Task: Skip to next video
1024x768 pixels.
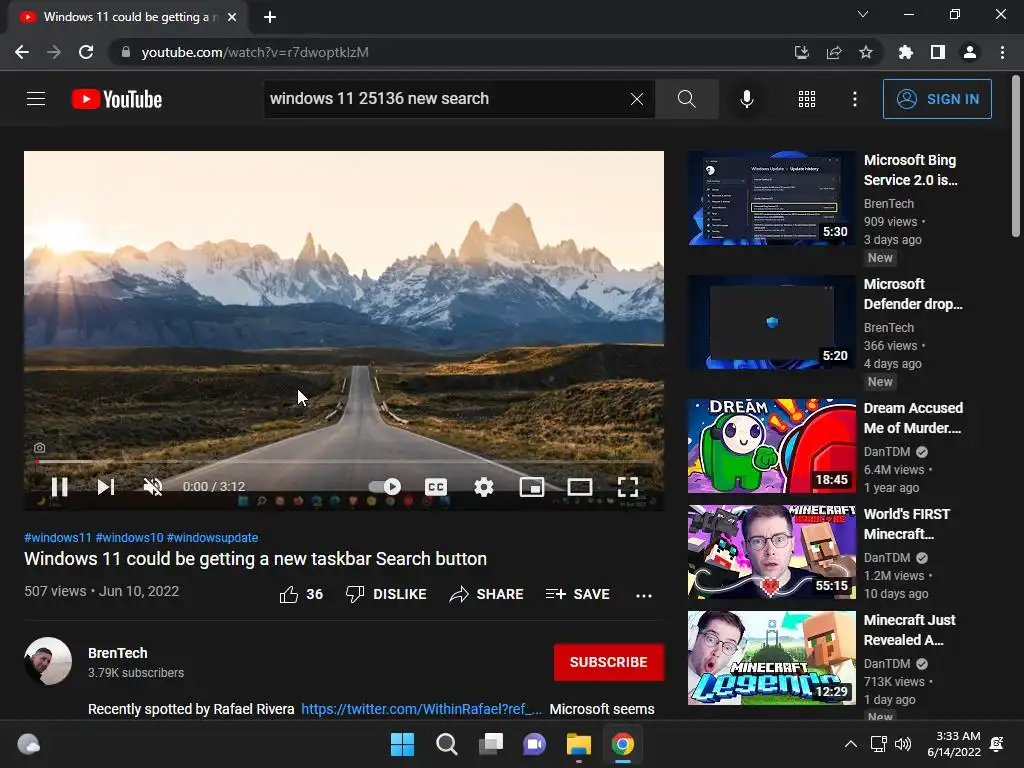Action: tap(106, 487)
